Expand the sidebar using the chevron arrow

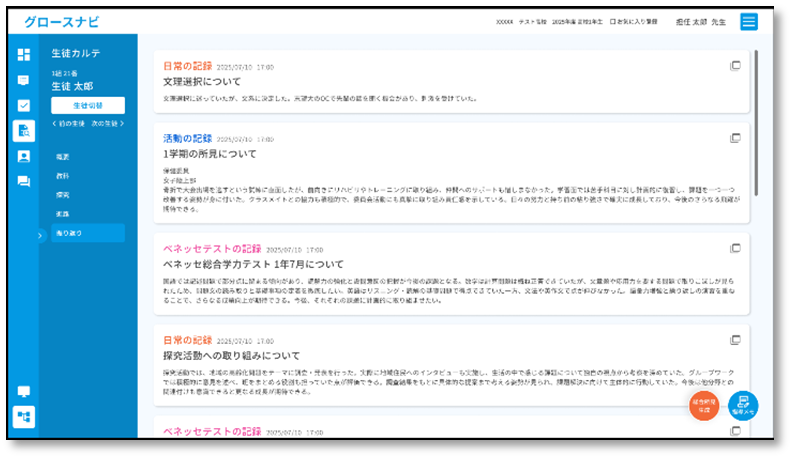click(41, 236)
